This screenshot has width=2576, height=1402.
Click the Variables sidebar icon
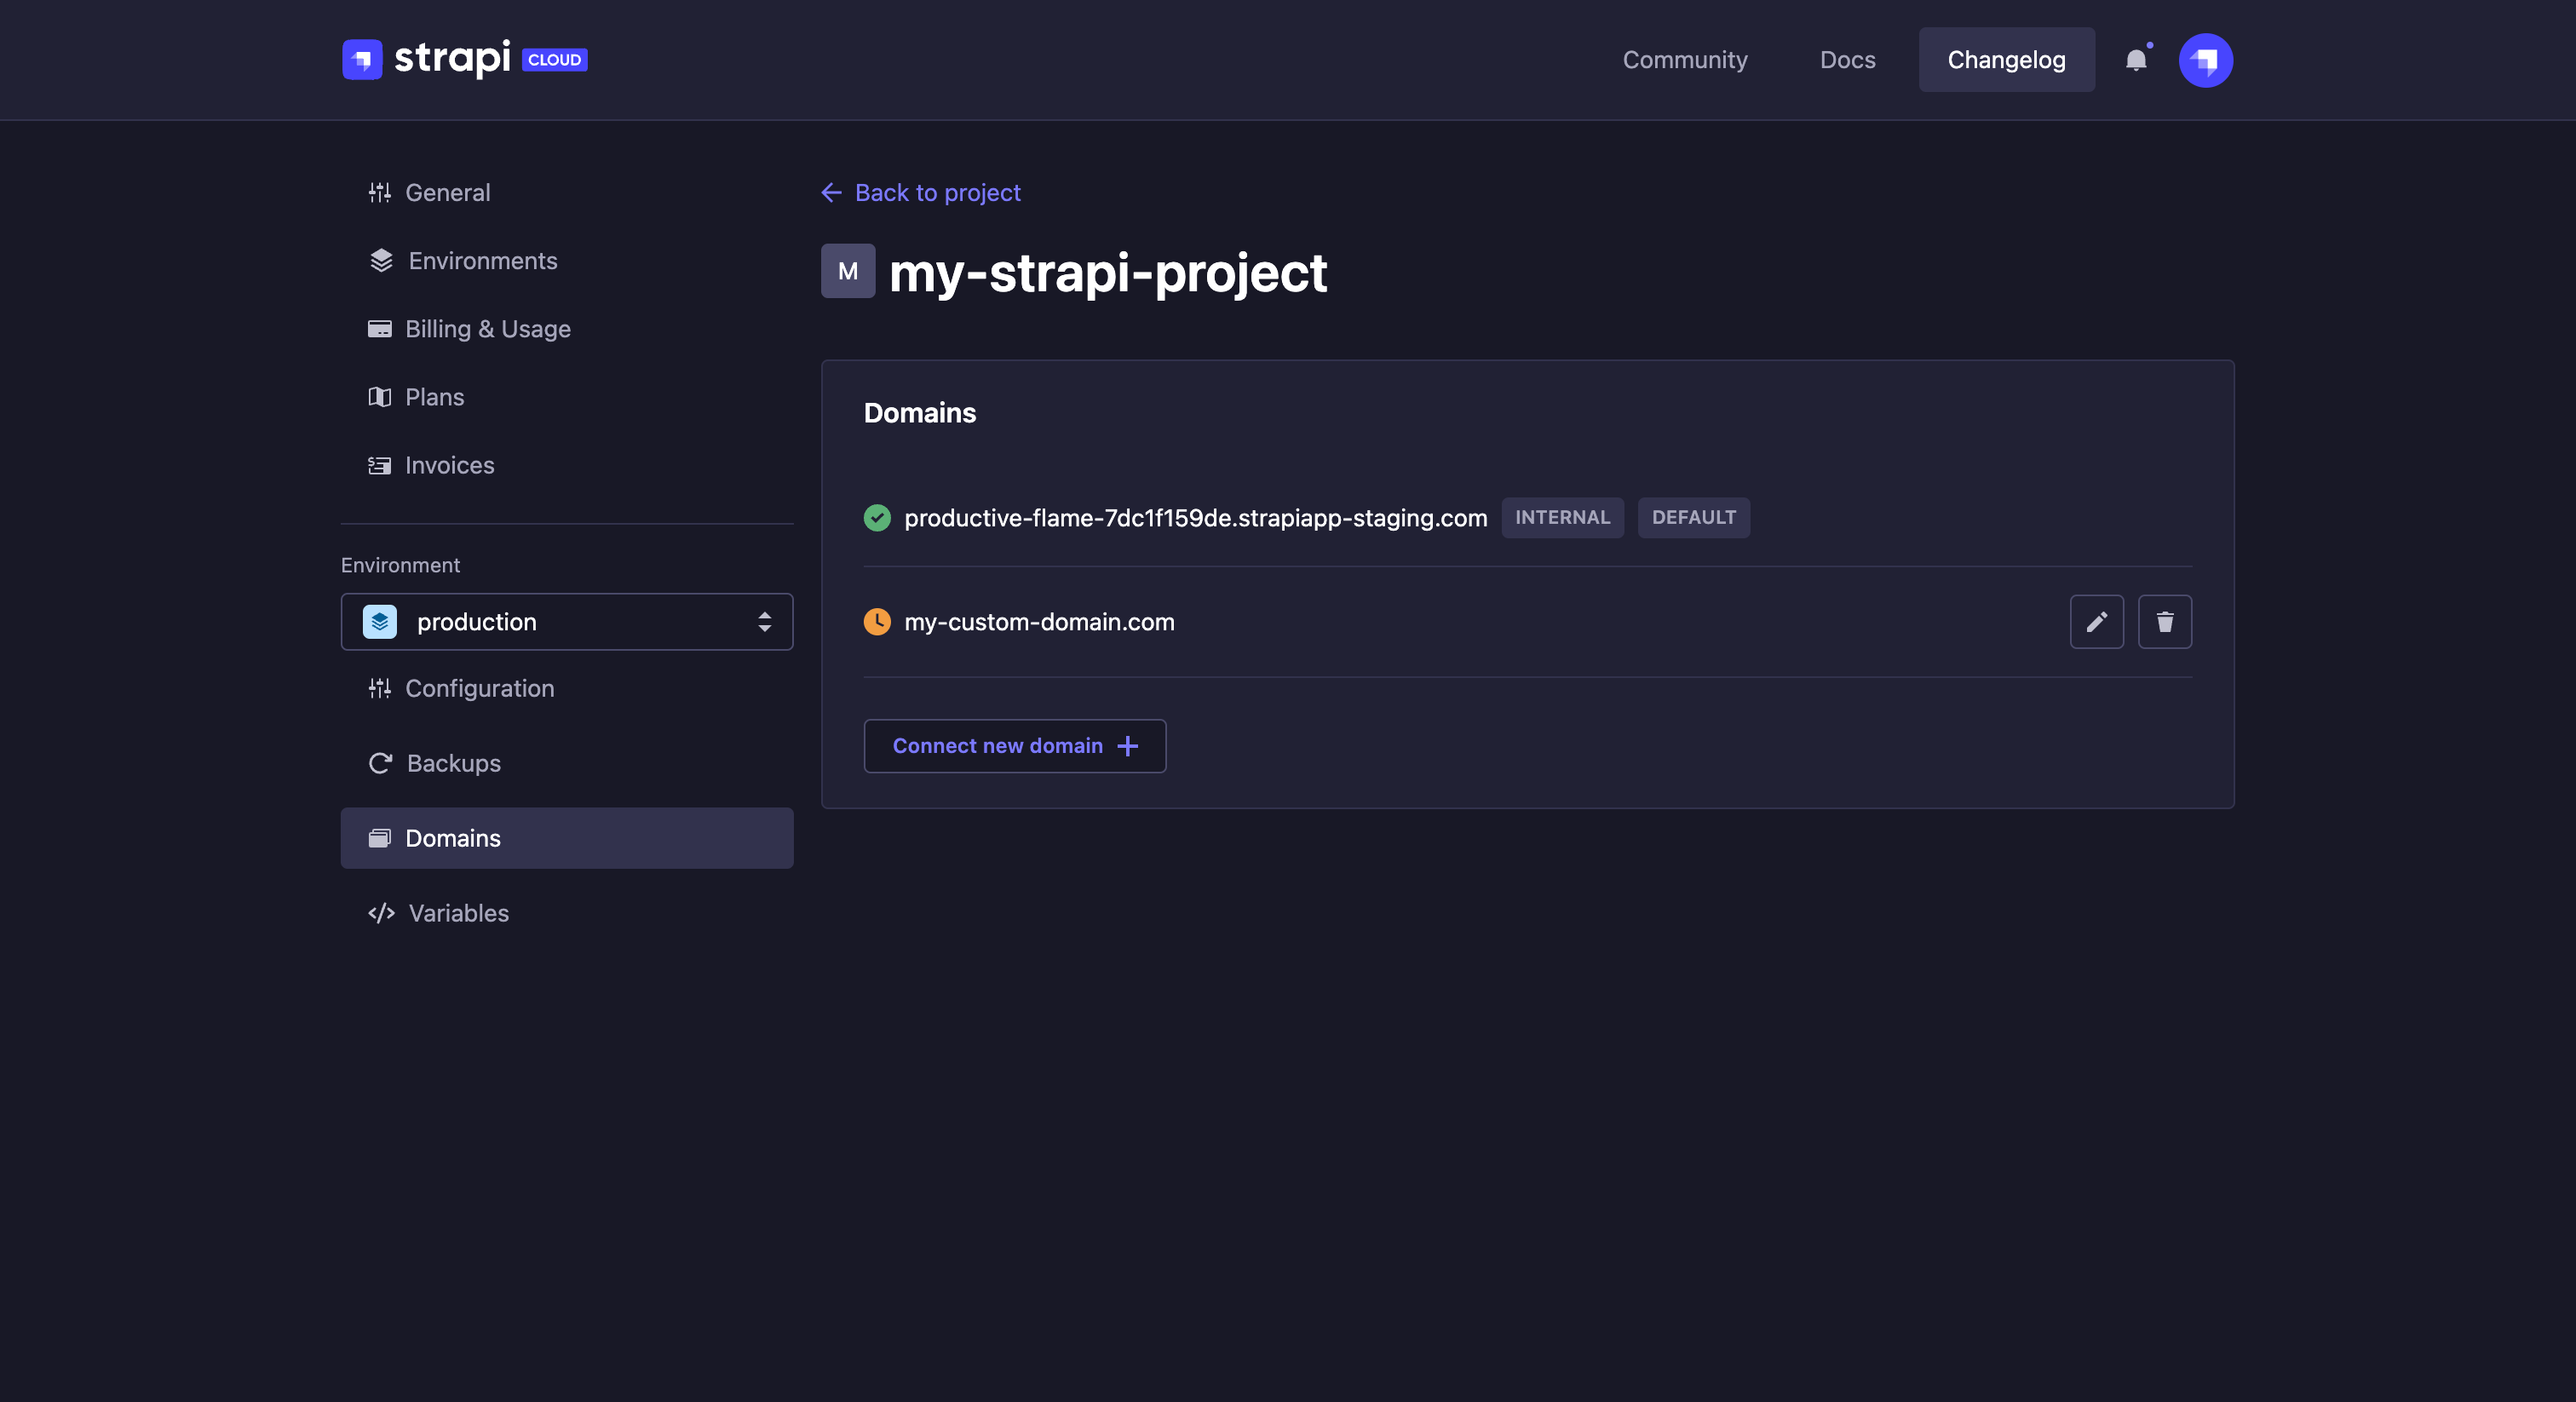(382, 911)
